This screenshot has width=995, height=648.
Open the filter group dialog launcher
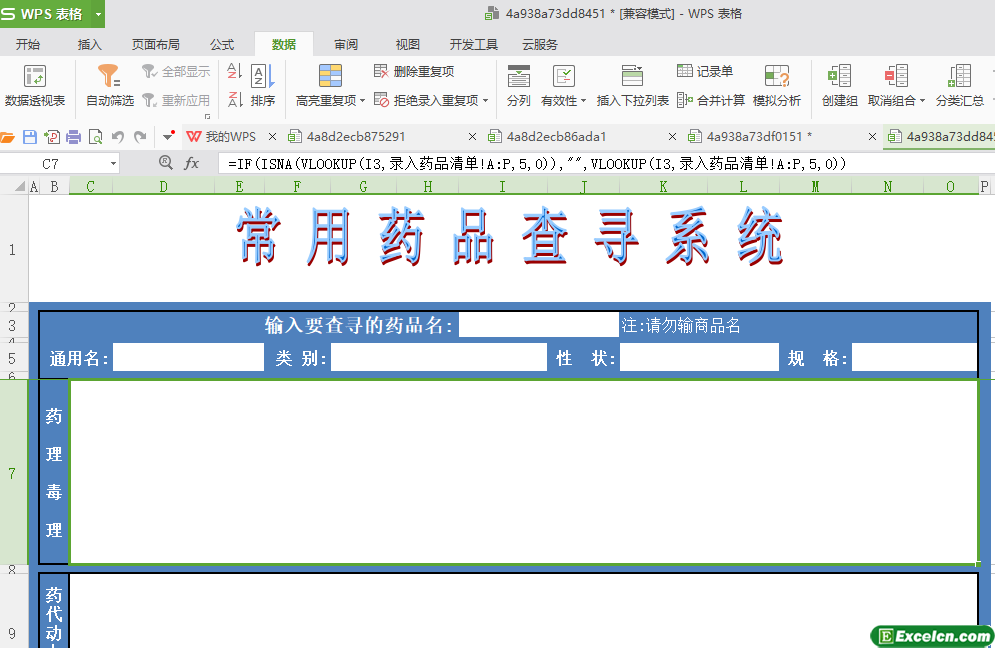pos(208,116)
